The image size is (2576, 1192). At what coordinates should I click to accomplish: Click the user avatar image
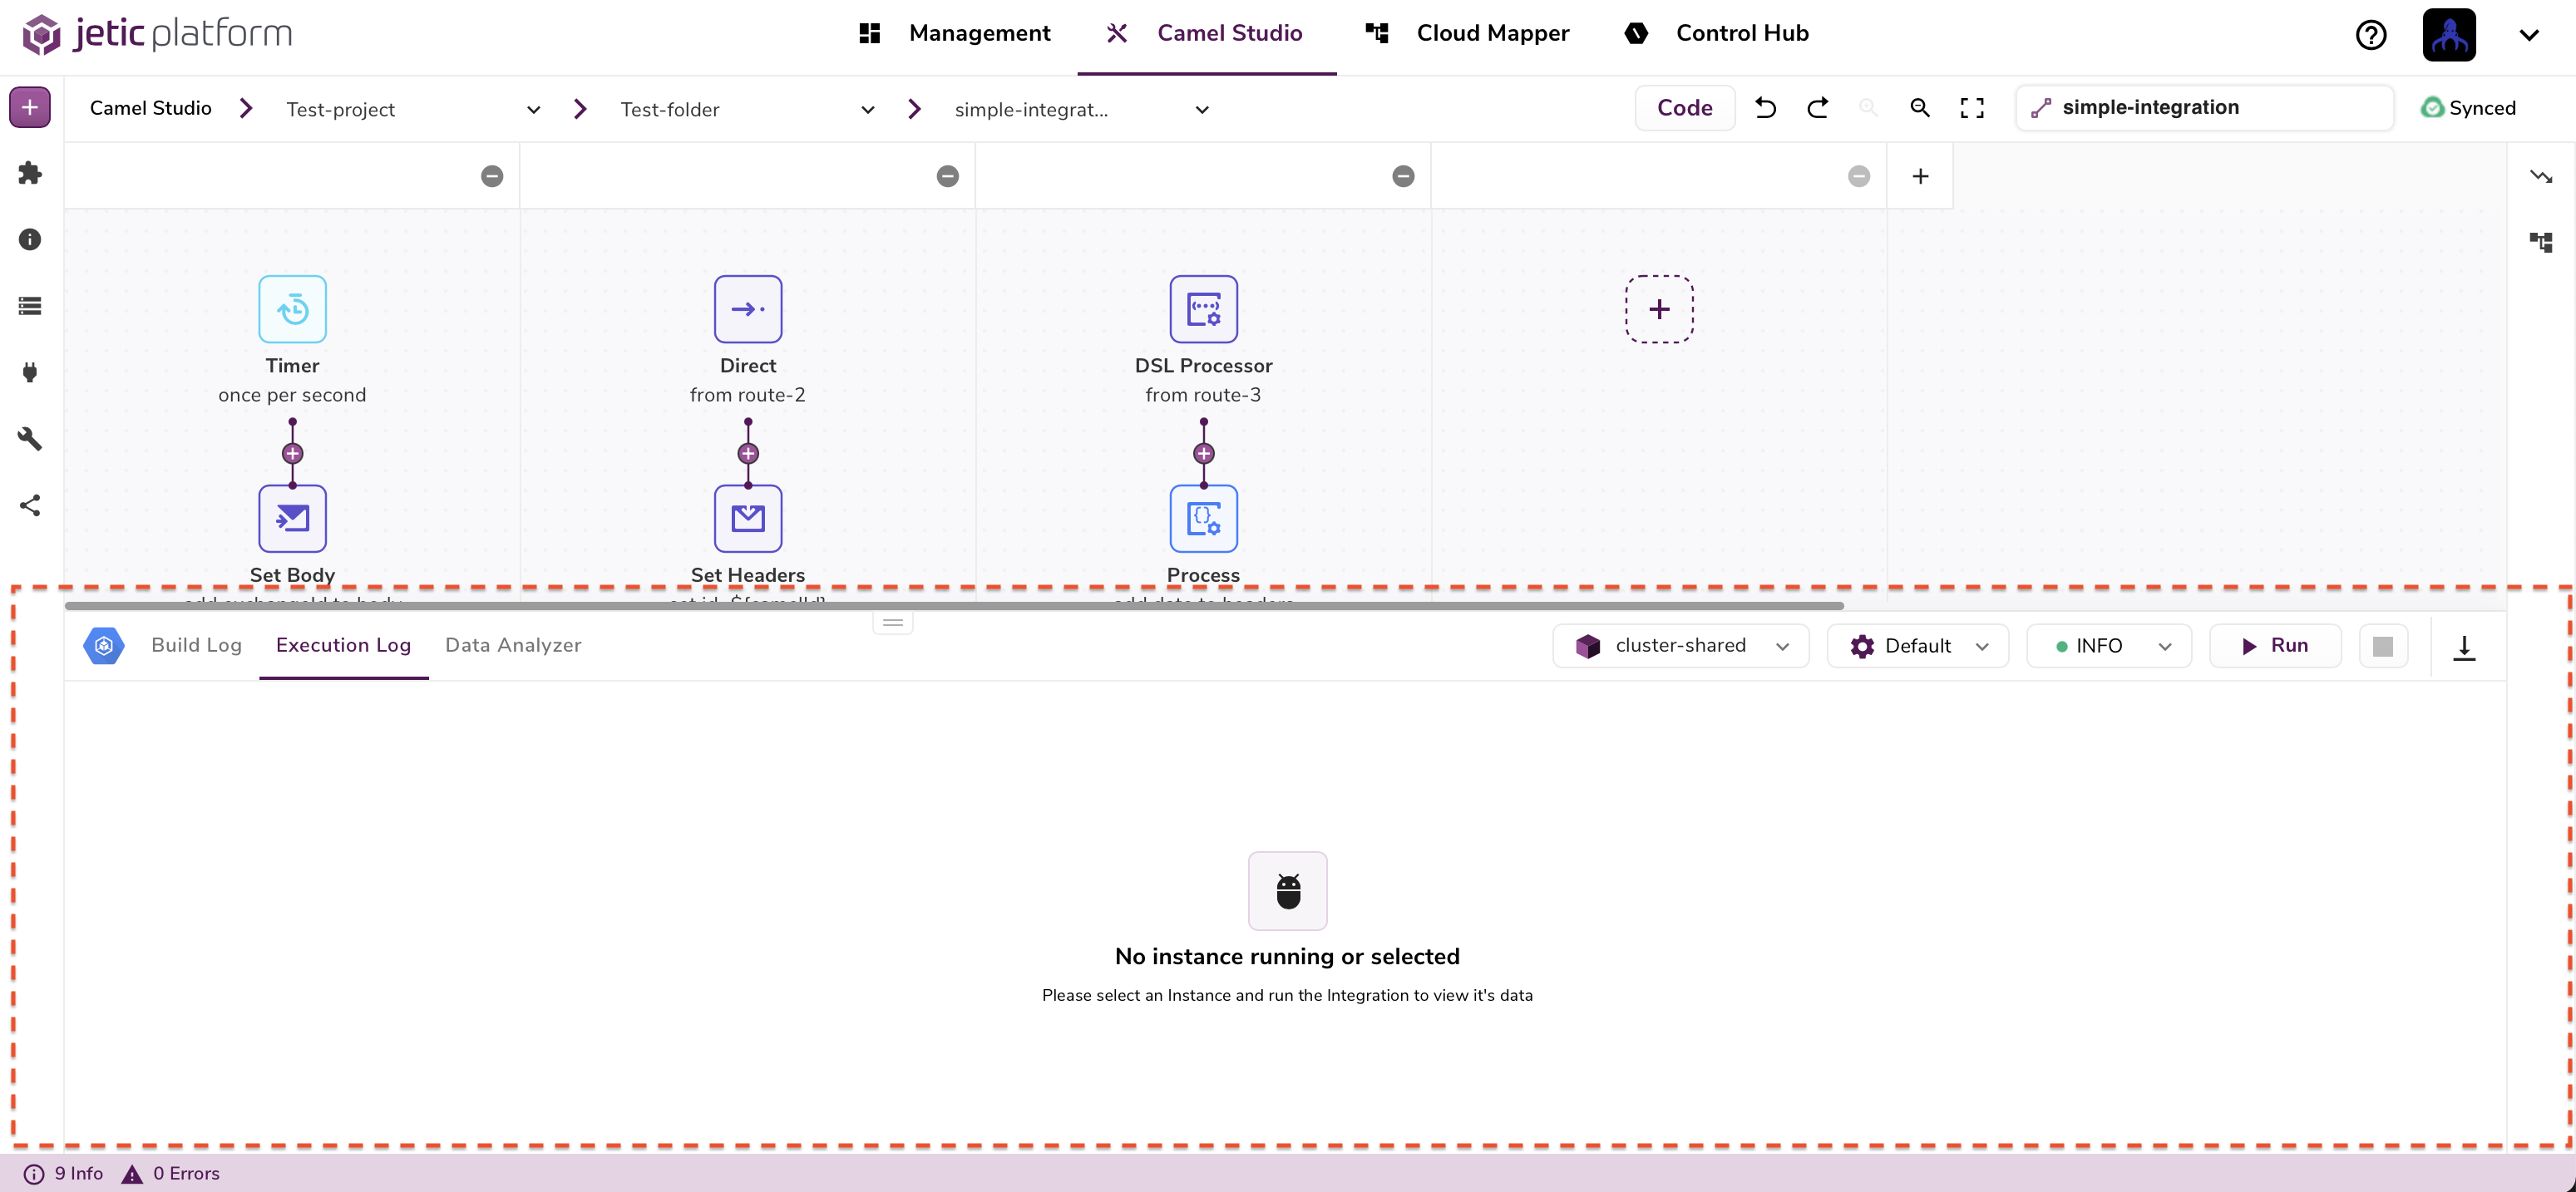click(x=2449, y=35)
